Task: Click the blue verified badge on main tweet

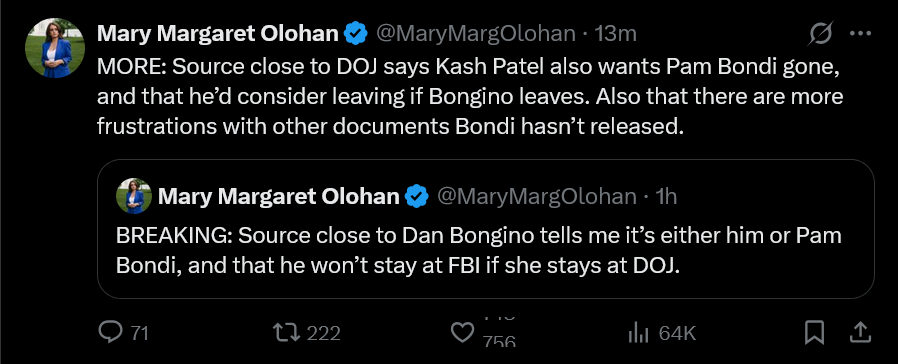Action: (x=355, y=34)
